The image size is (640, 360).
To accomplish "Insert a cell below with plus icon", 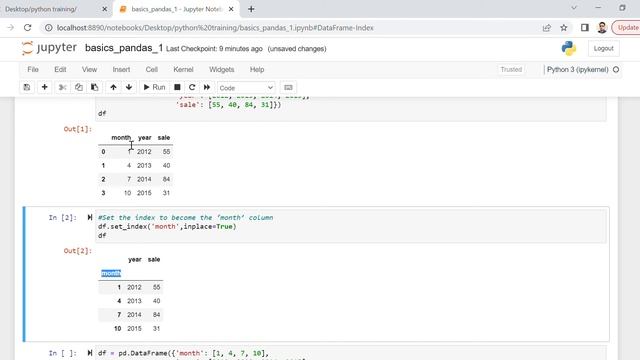I will [44, 87].
